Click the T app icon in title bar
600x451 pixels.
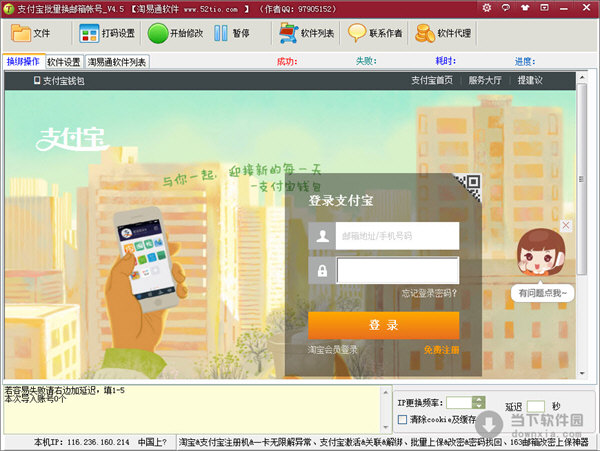[x=8, y=8]
